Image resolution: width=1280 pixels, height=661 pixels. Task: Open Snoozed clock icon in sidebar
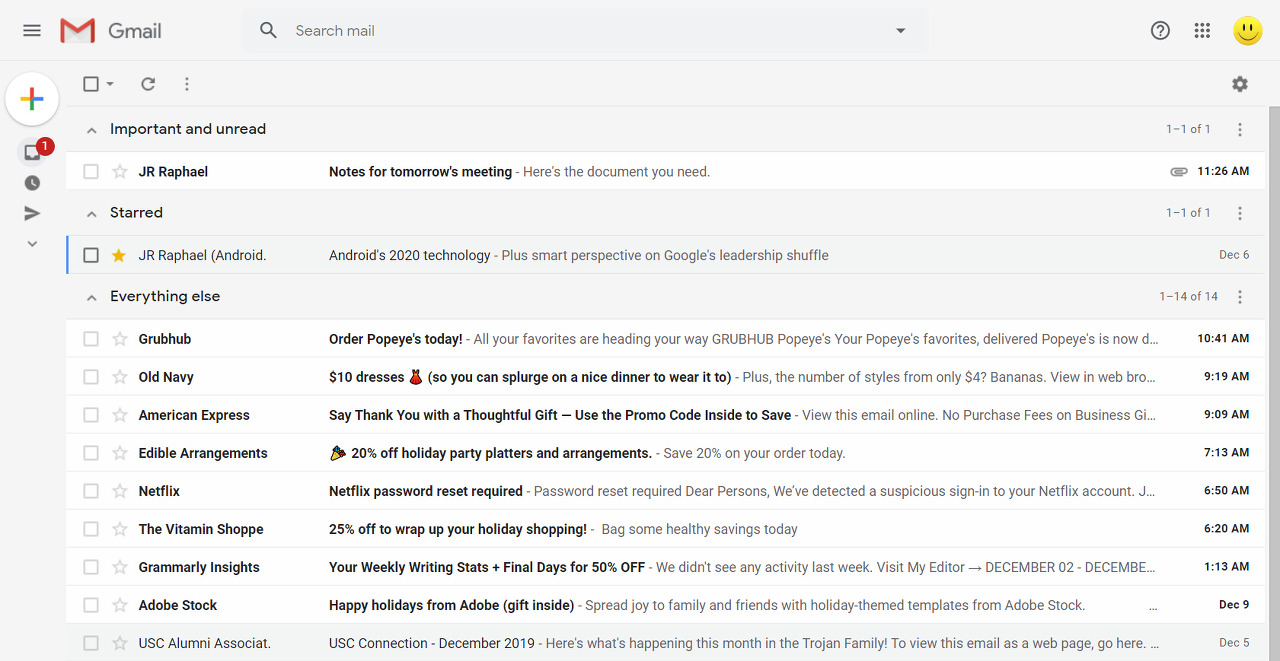click(x=32, y=183)
